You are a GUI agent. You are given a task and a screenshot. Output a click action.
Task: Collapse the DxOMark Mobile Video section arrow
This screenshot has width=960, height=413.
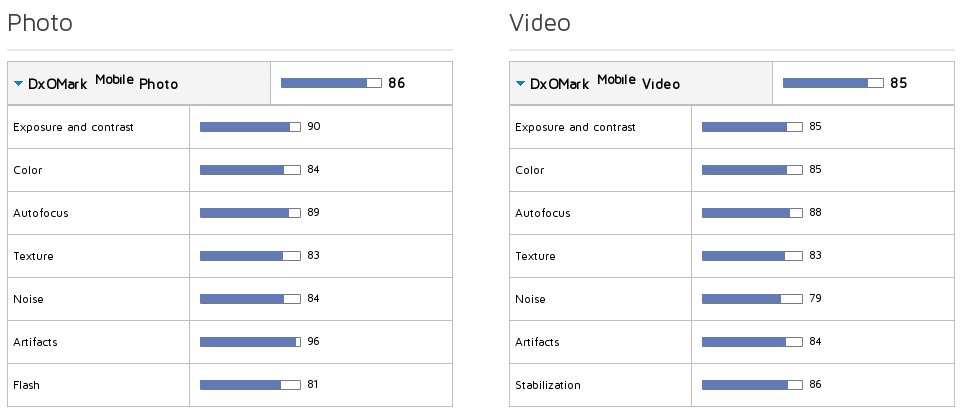point(520,83)
